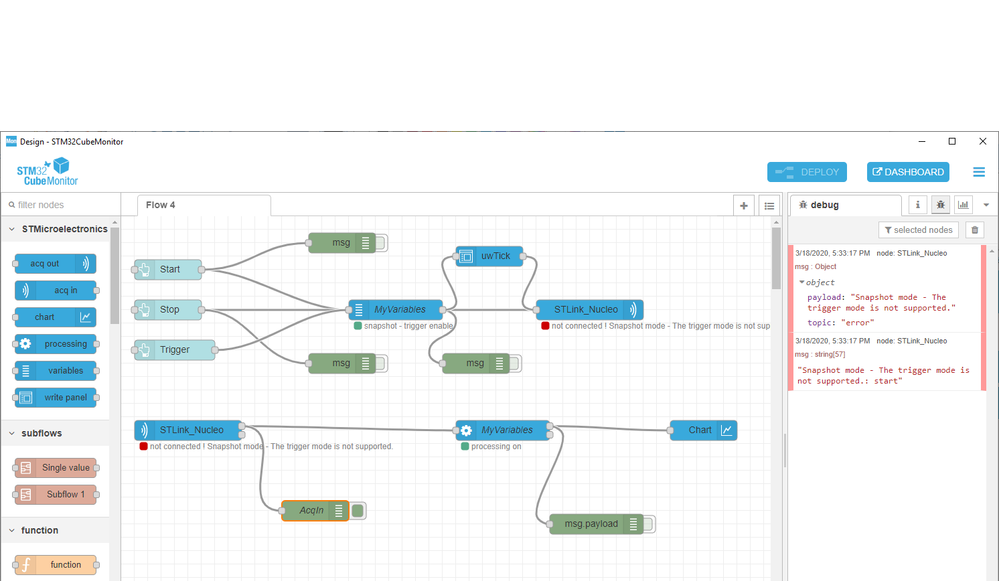
Task: Click node: STLink_Nucleo in first debug message
Action: pos(912,253)
